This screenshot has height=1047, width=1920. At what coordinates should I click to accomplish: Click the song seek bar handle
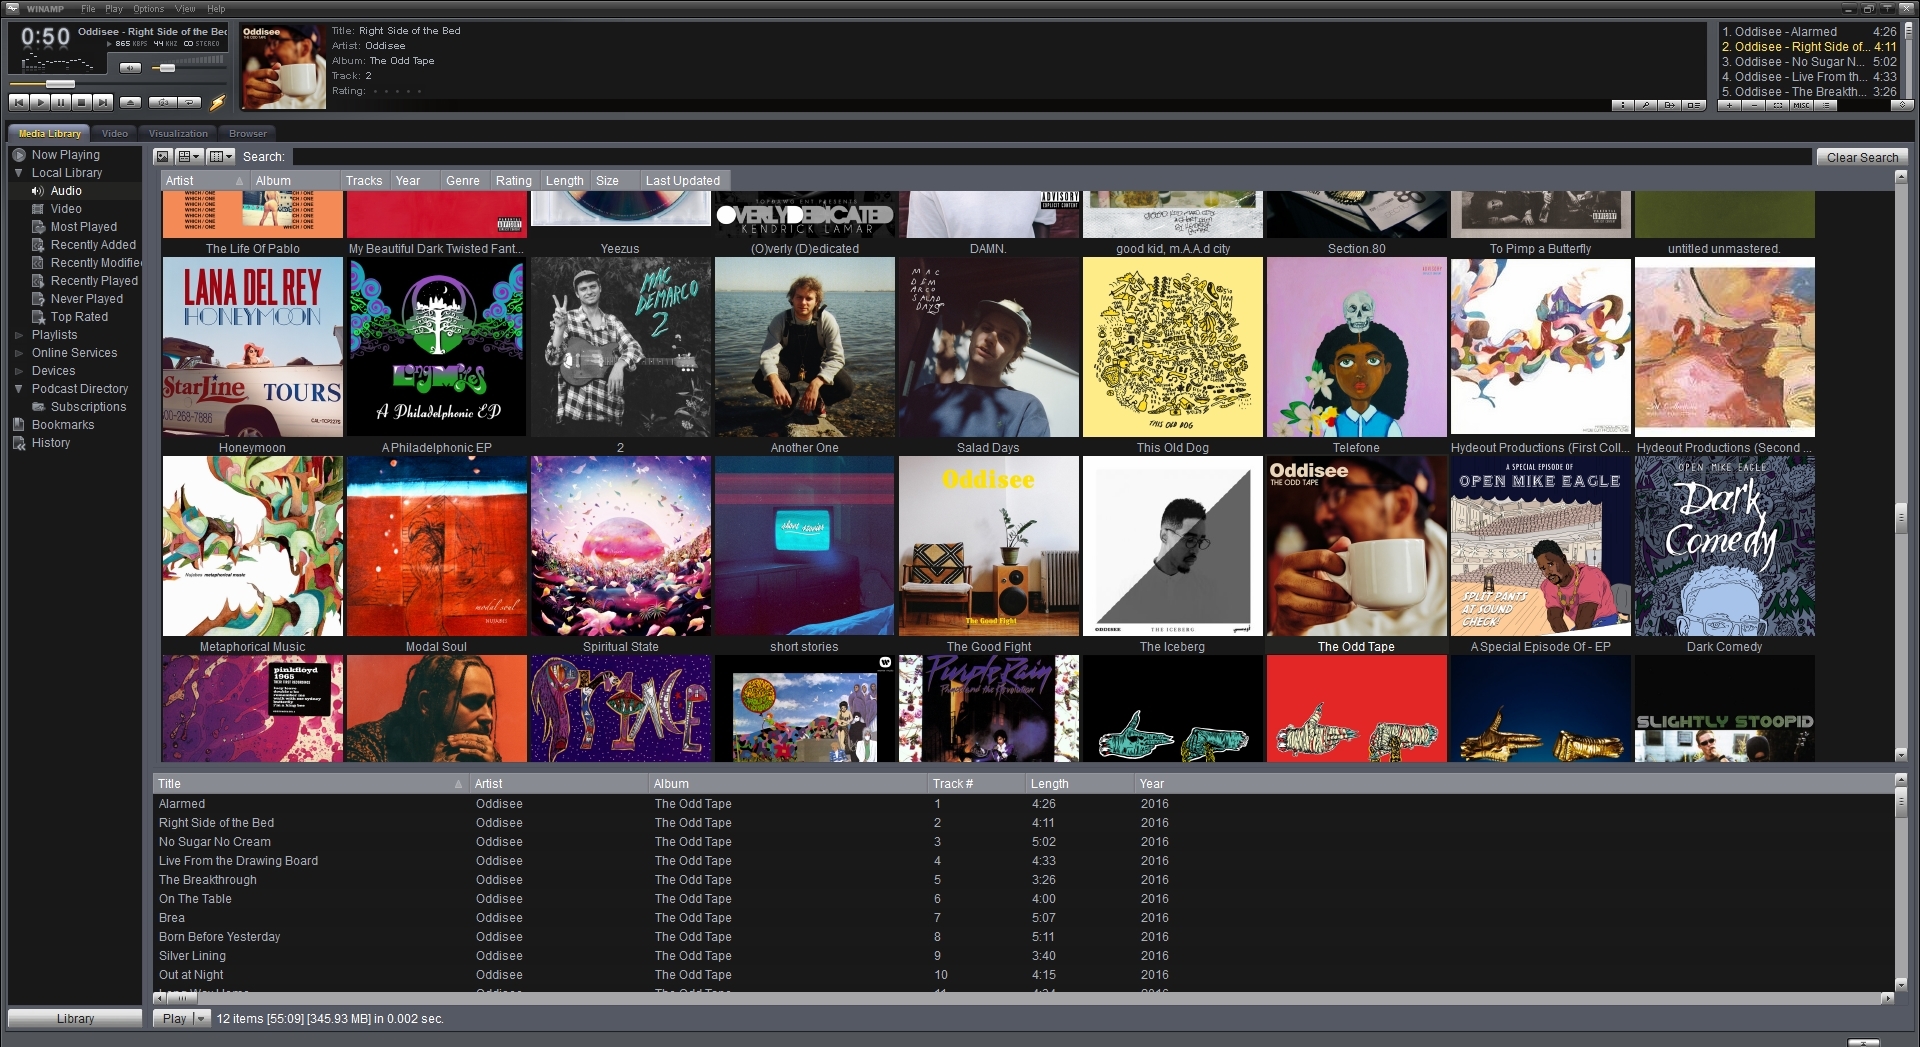60,84
